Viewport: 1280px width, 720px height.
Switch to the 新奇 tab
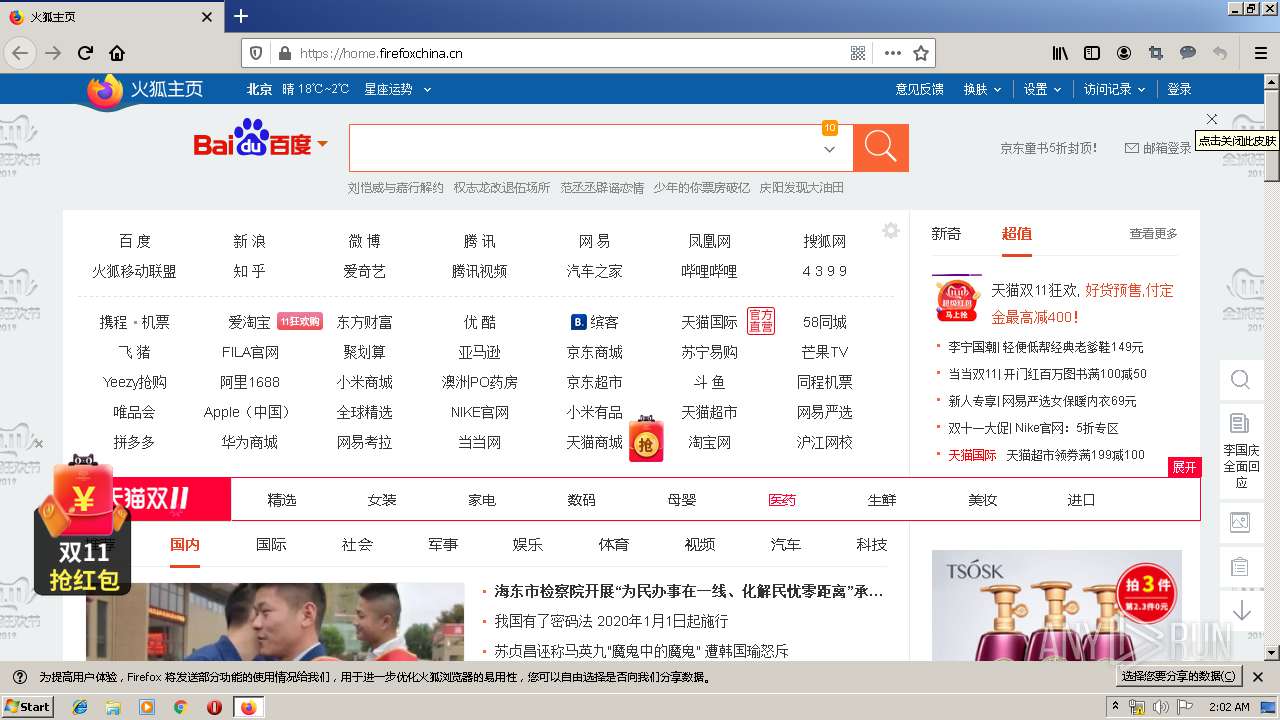coord(946,233)
